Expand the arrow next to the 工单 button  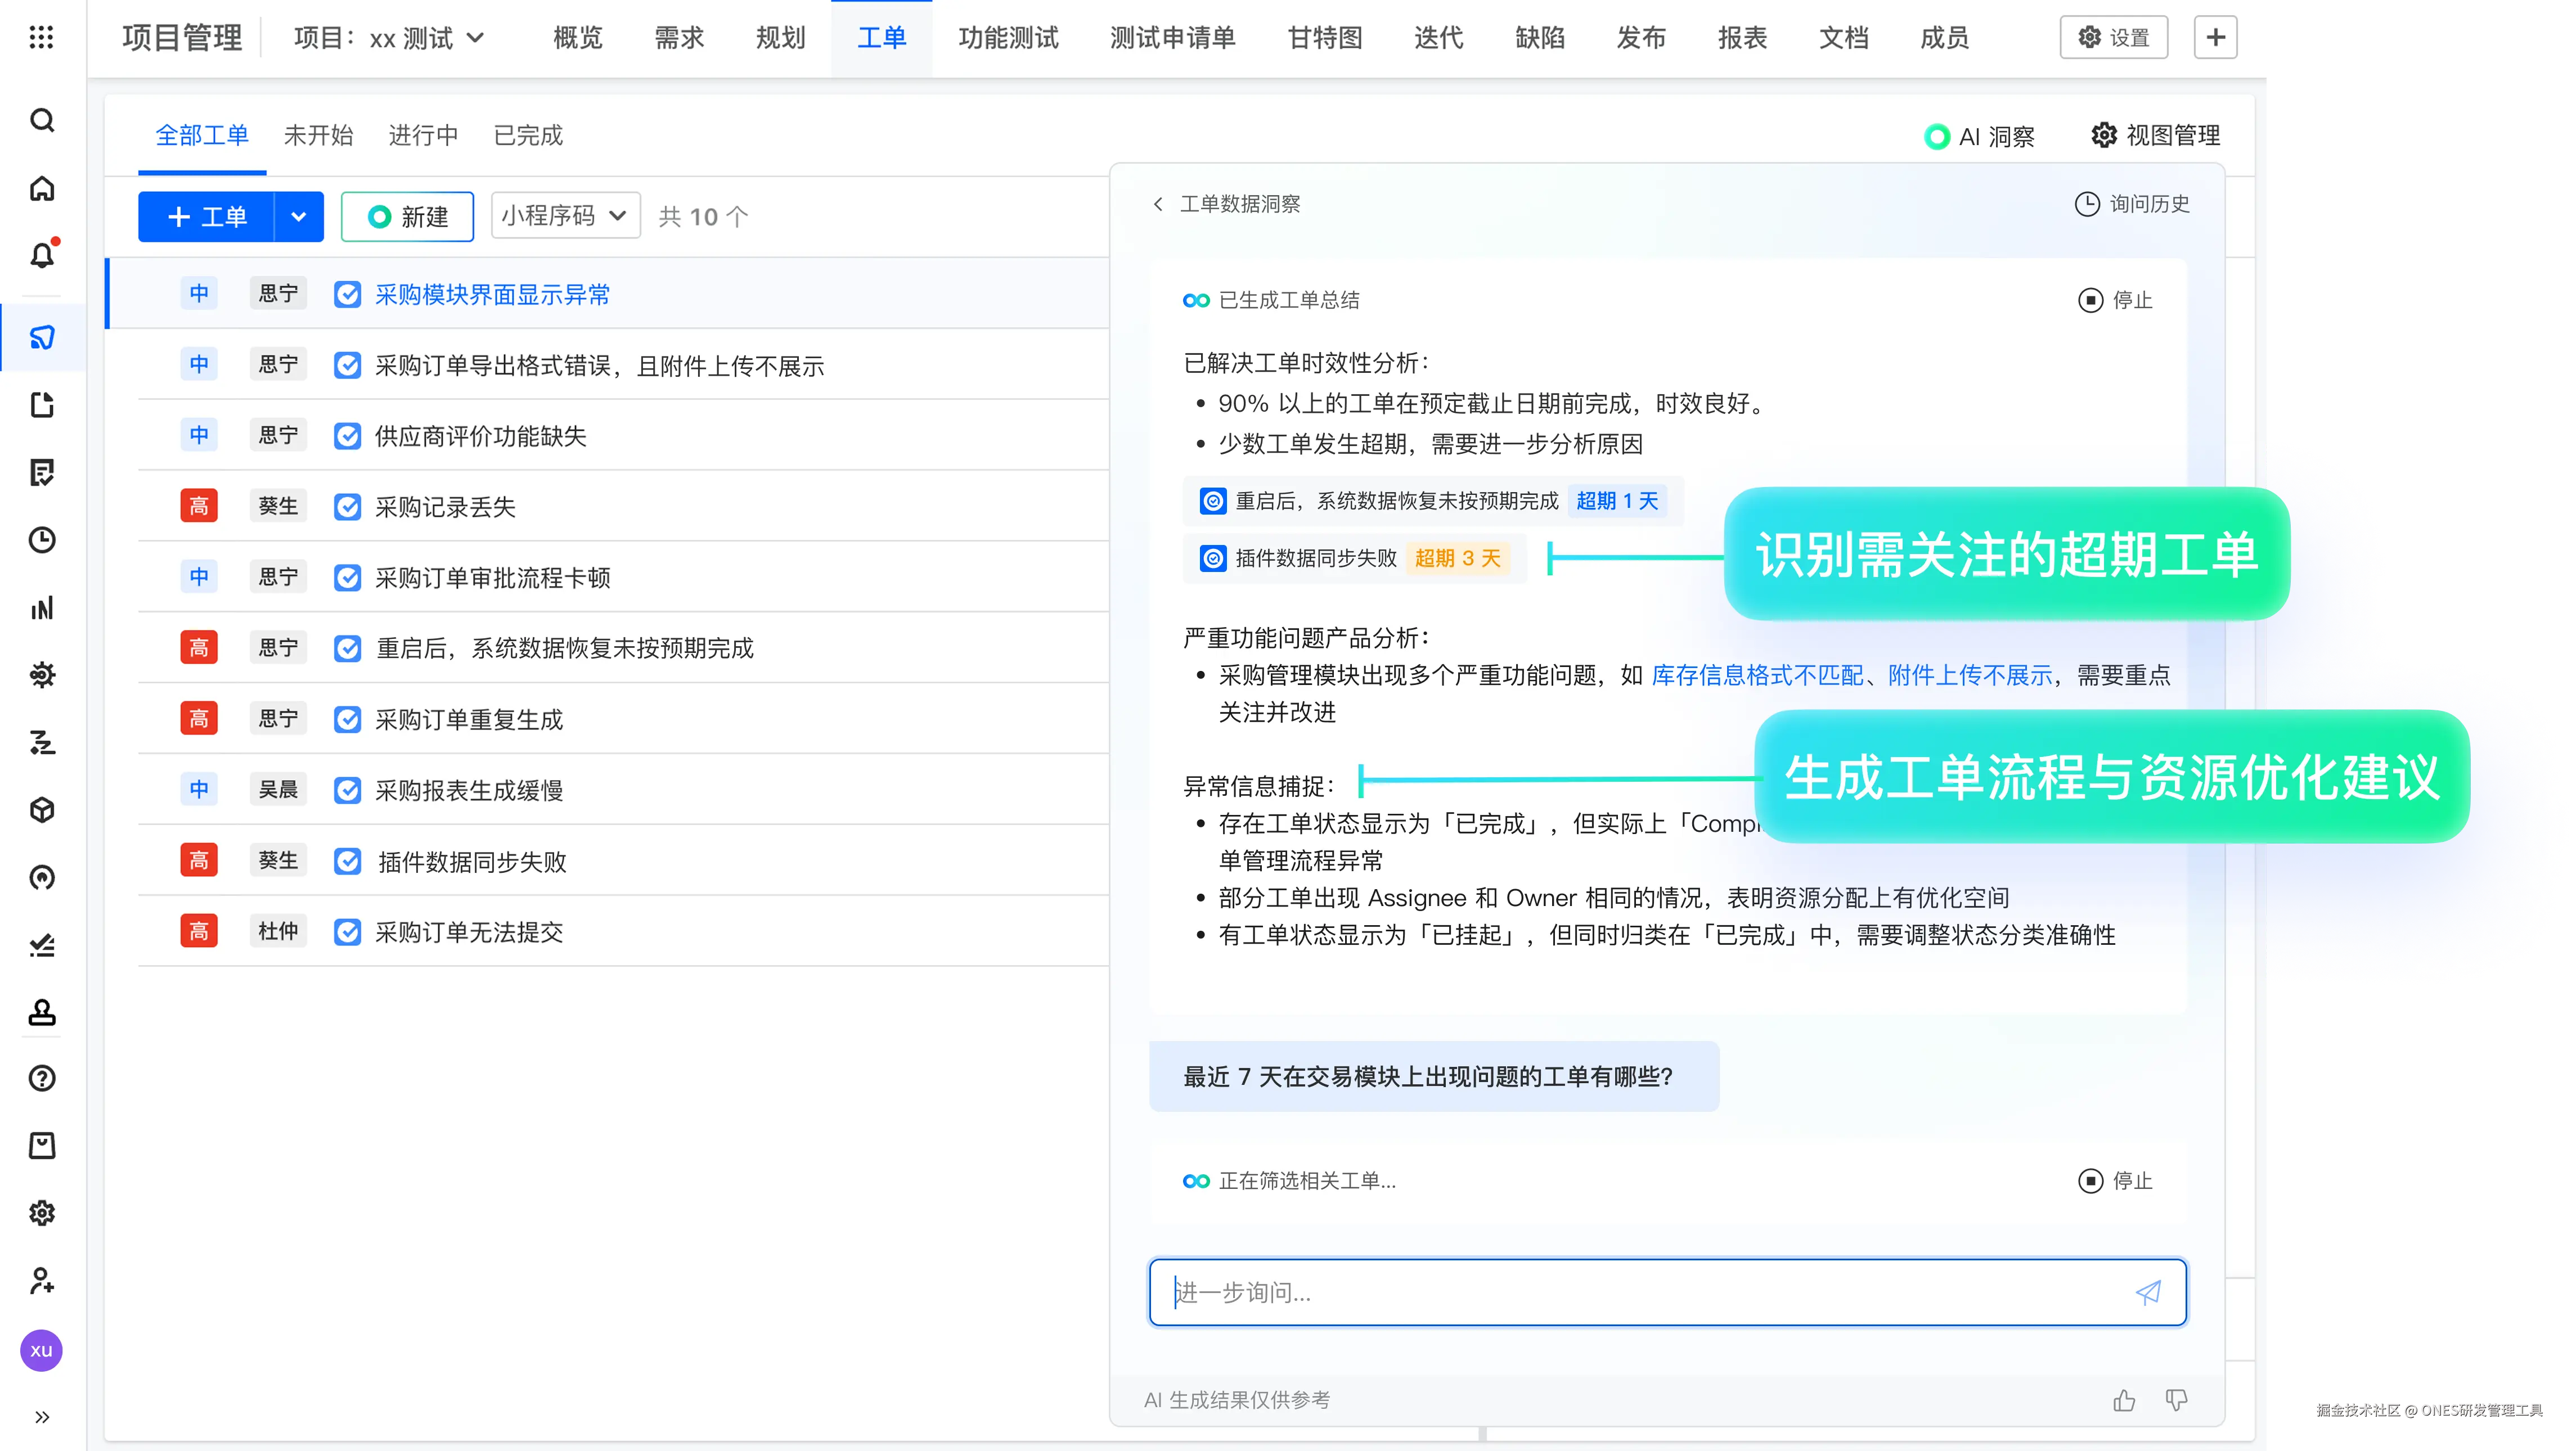pos(298,217)
